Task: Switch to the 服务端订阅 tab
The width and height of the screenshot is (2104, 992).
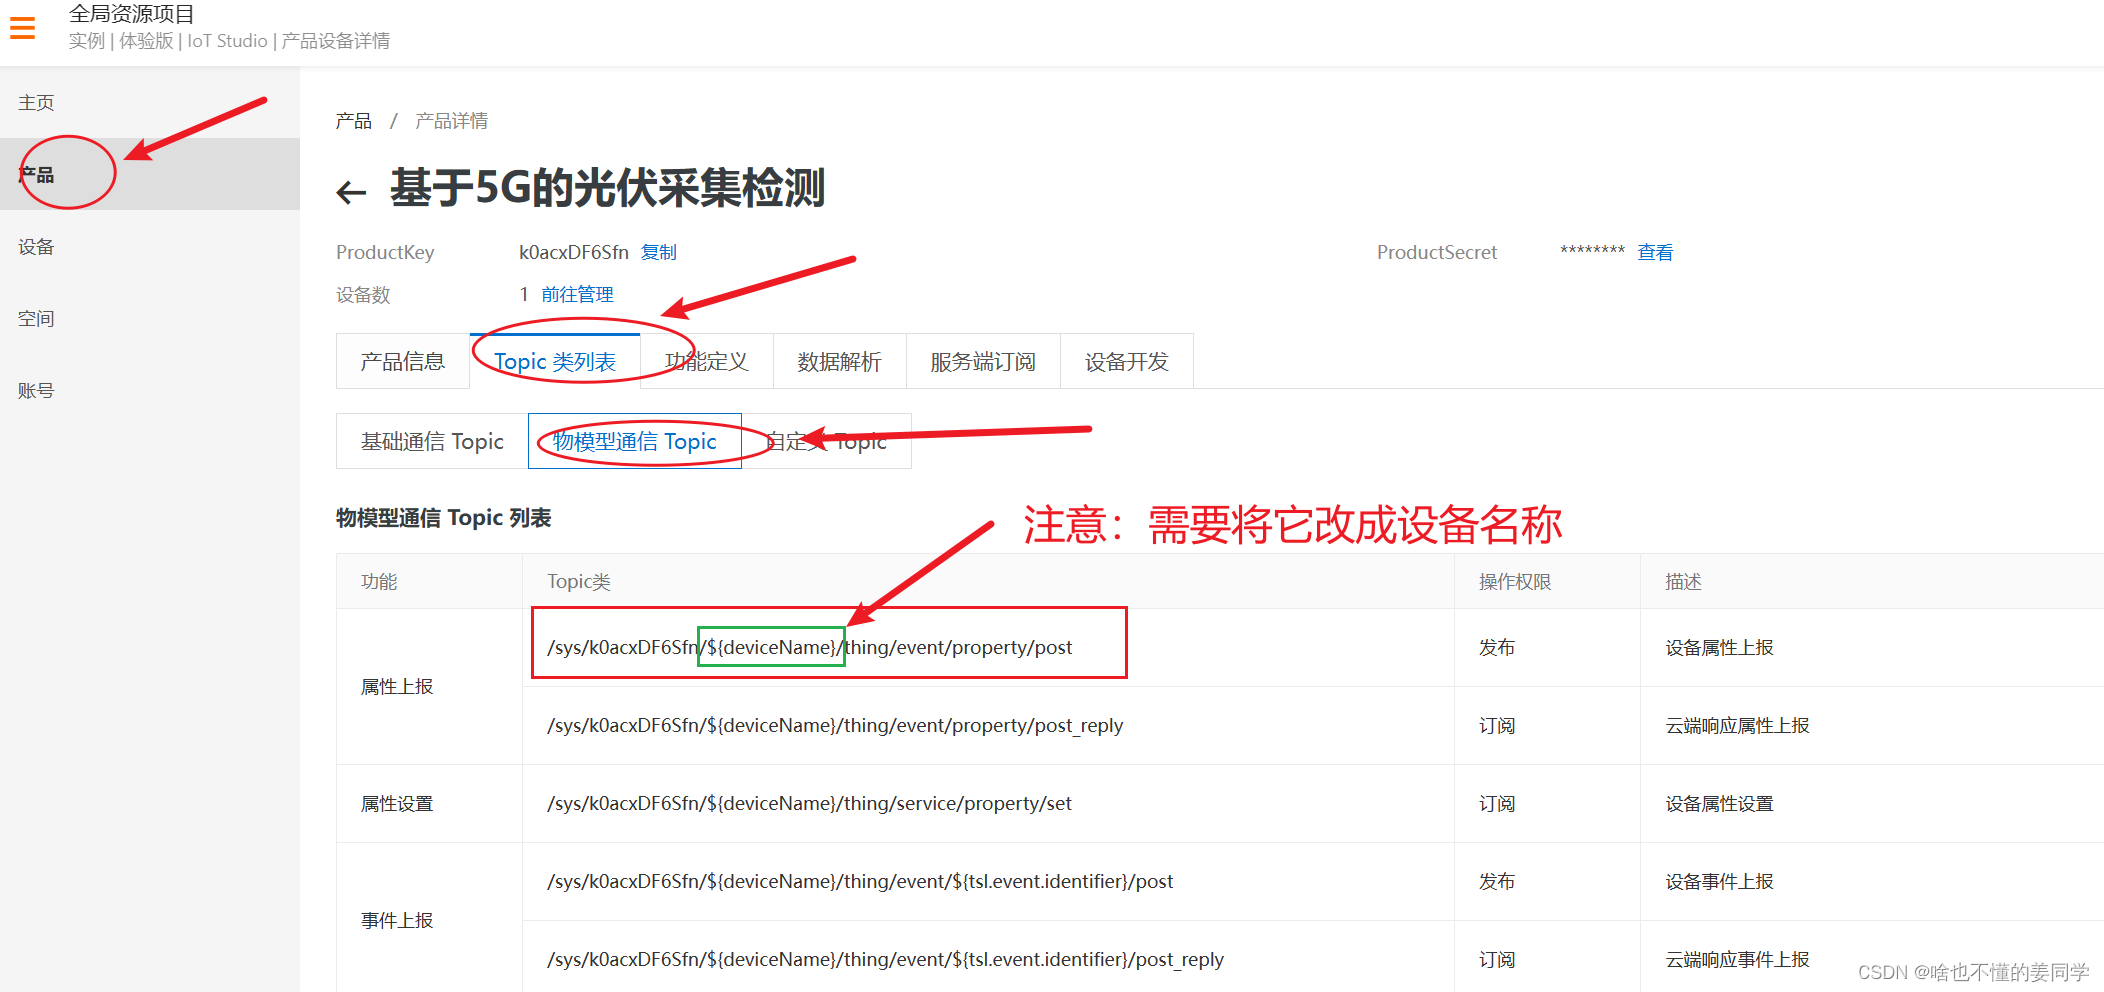Action: (x=982, y=361)
